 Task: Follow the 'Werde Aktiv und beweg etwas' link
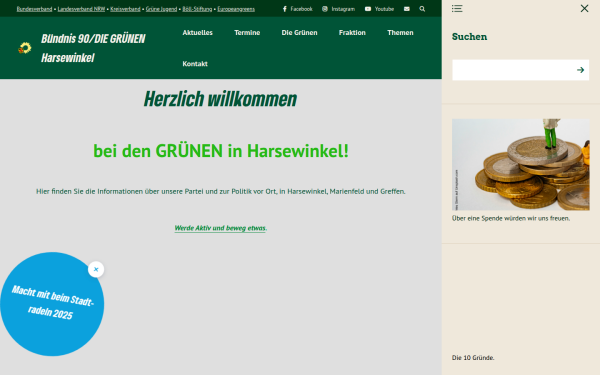click(220, 228)
